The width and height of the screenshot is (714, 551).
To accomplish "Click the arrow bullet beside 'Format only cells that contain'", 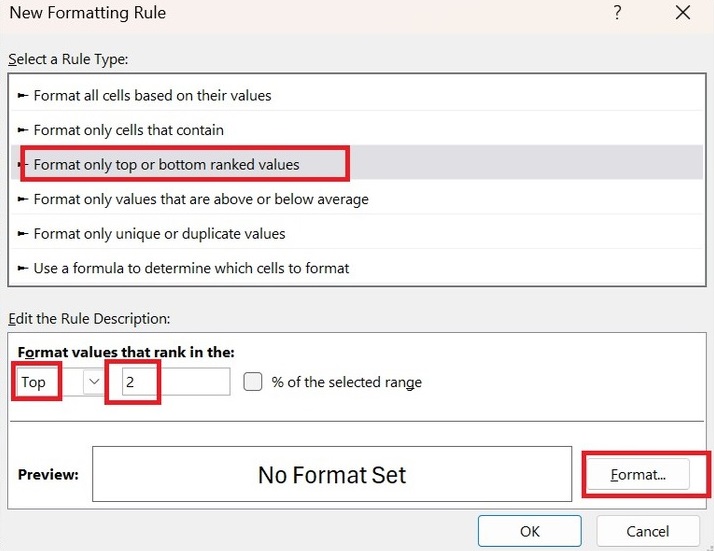I will [23, 130].
